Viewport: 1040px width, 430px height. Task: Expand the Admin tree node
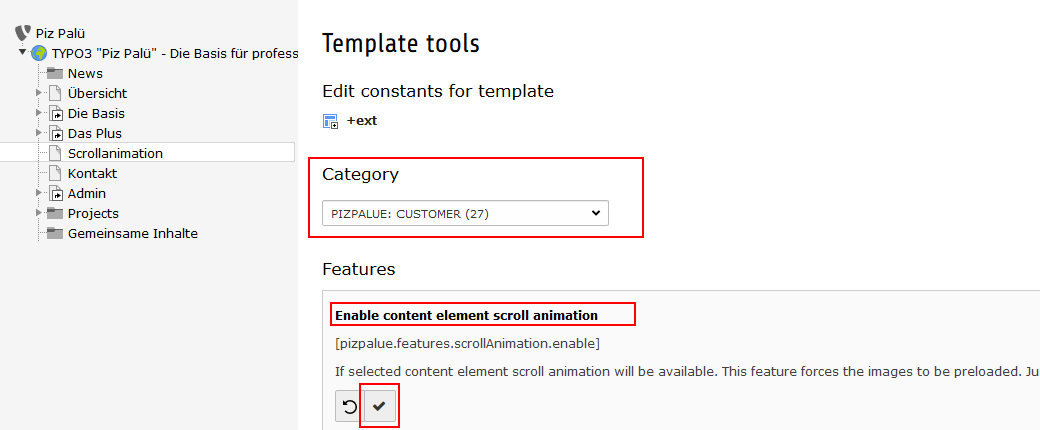(40, 193)
